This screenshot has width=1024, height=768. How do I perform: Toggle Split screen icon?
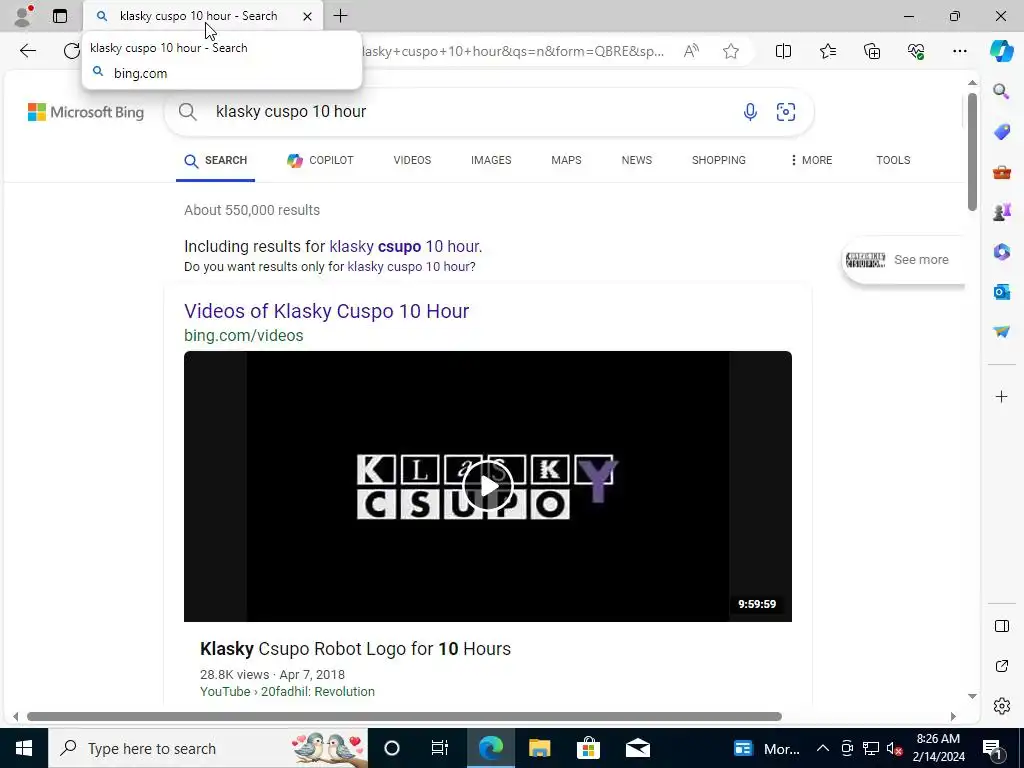pyautogui.click(x=783, y=51)
